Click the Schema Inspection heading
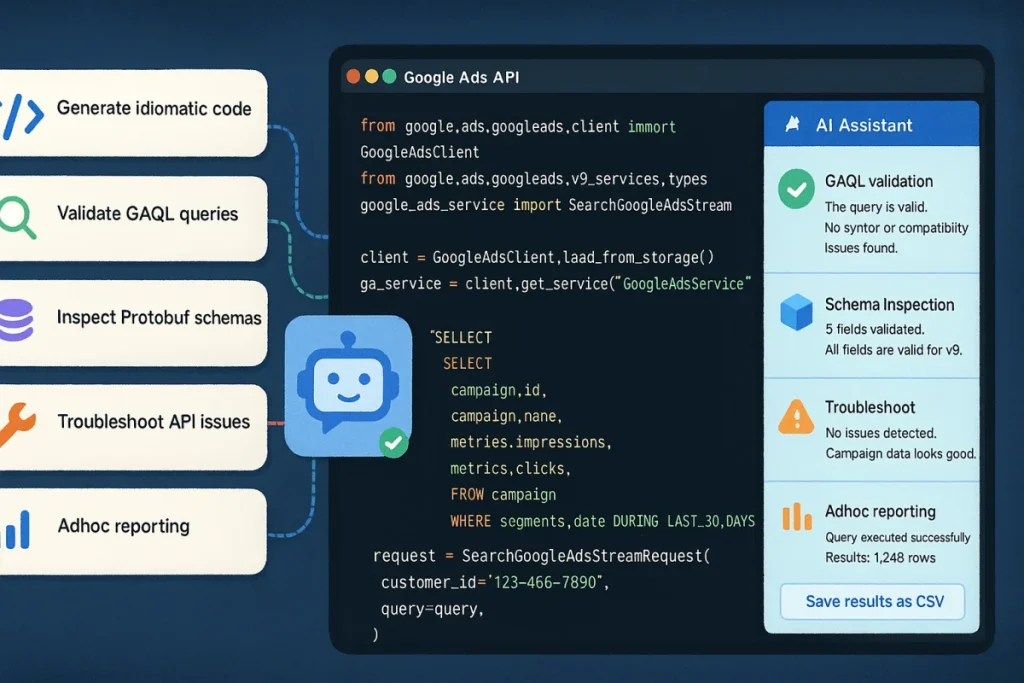1024x683 pixels. 889,304
